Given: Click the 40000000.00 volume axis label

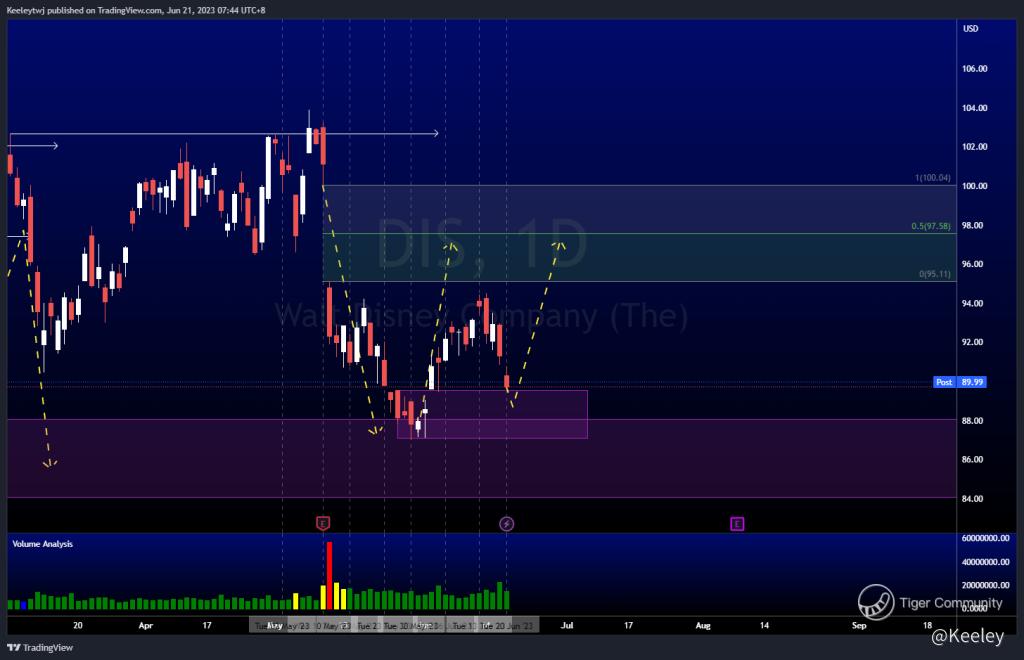Looking at the screenshot, I should coord(985,562).
